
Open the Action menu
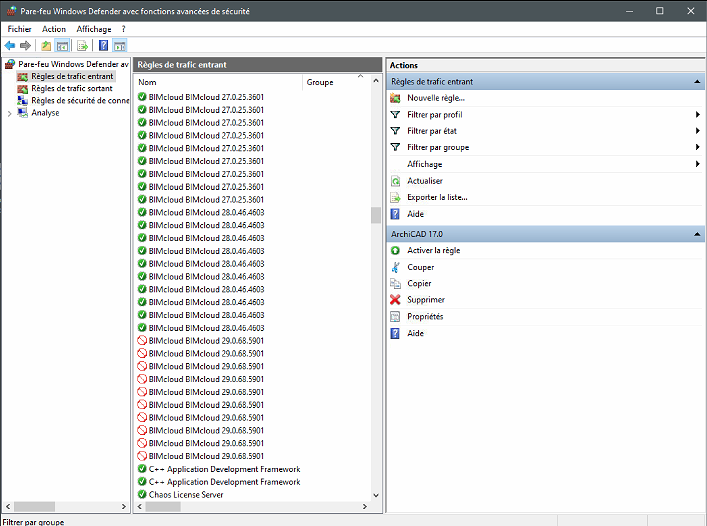coord(54,29)
